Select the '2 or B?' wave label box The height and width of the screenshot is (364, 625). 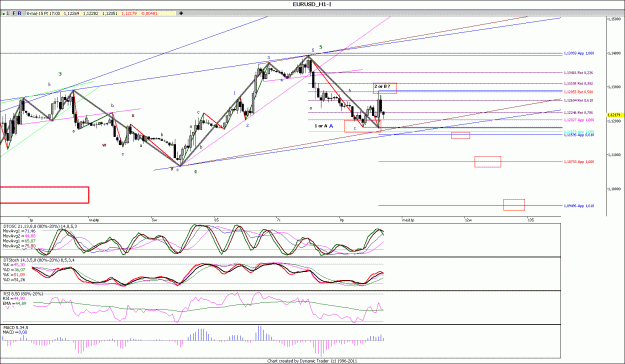coord(385,89)
